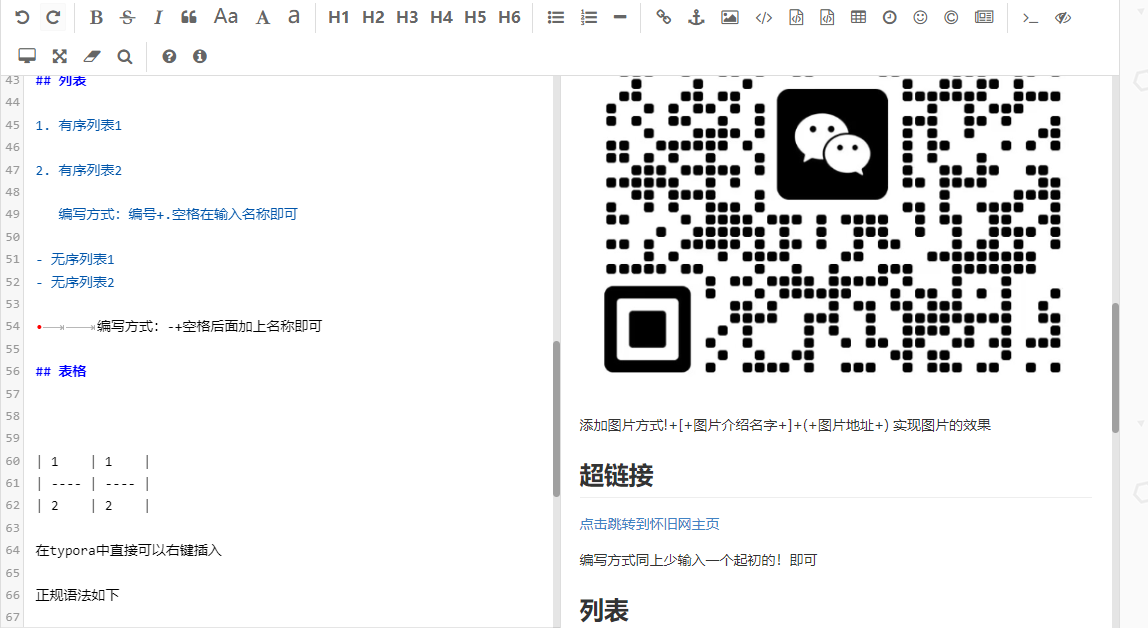The height and width of the screenshot is (628, 1148).
Task: Toggle full HTML preview desktop icon
Action: point(27,56)
